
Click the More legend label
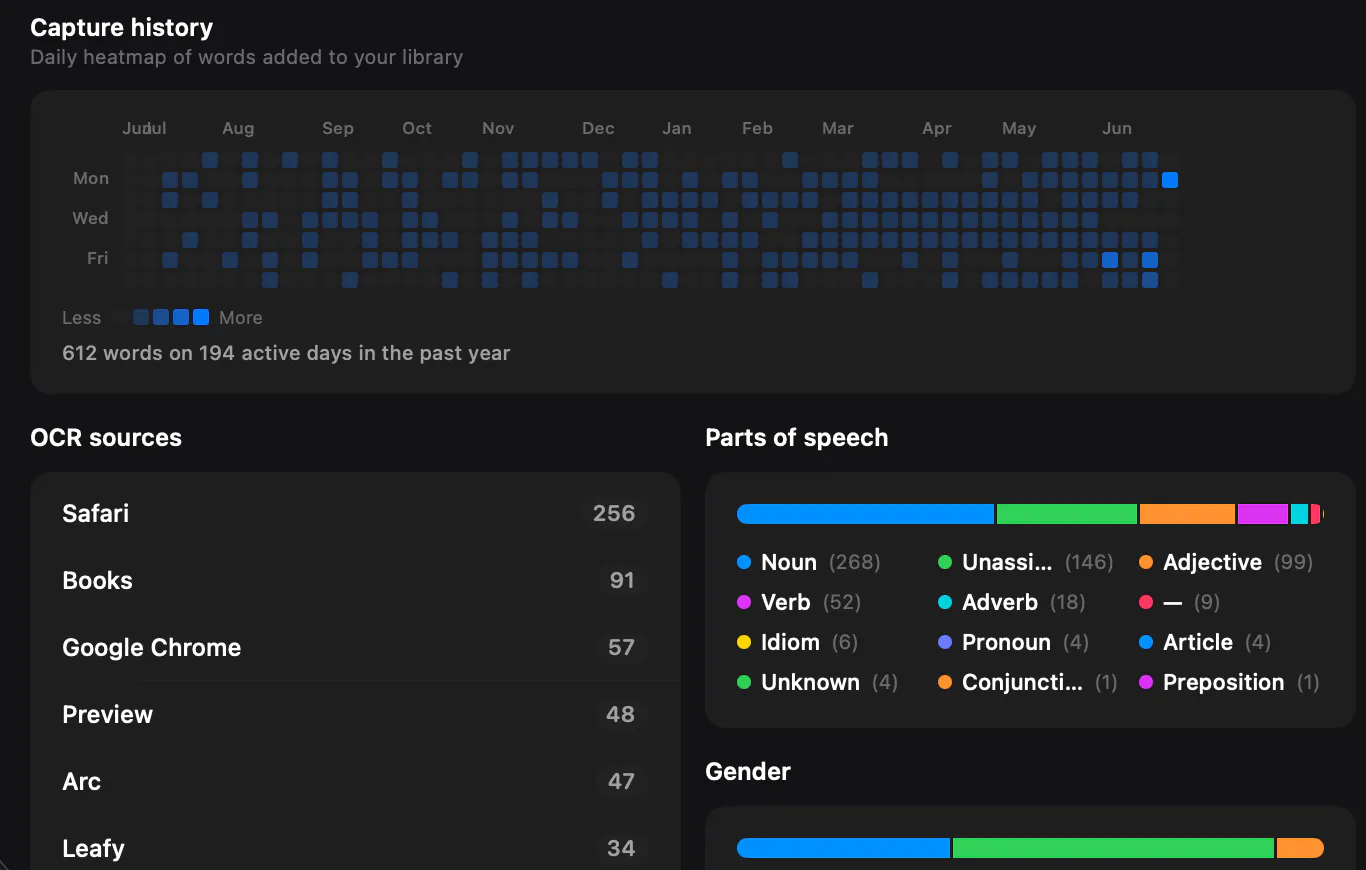click(241, 318)
